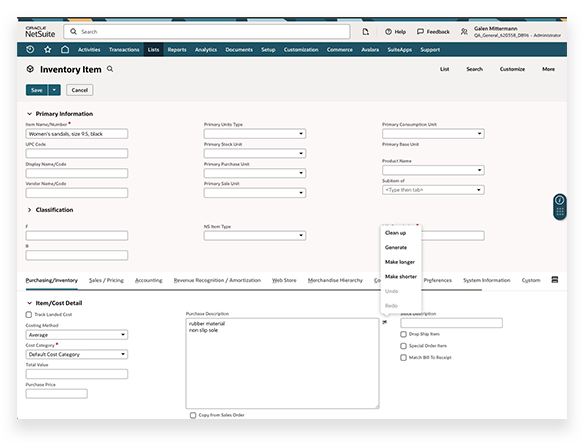Click the List link
Screen dimensions: 586x443
click(x=444, y=69)
